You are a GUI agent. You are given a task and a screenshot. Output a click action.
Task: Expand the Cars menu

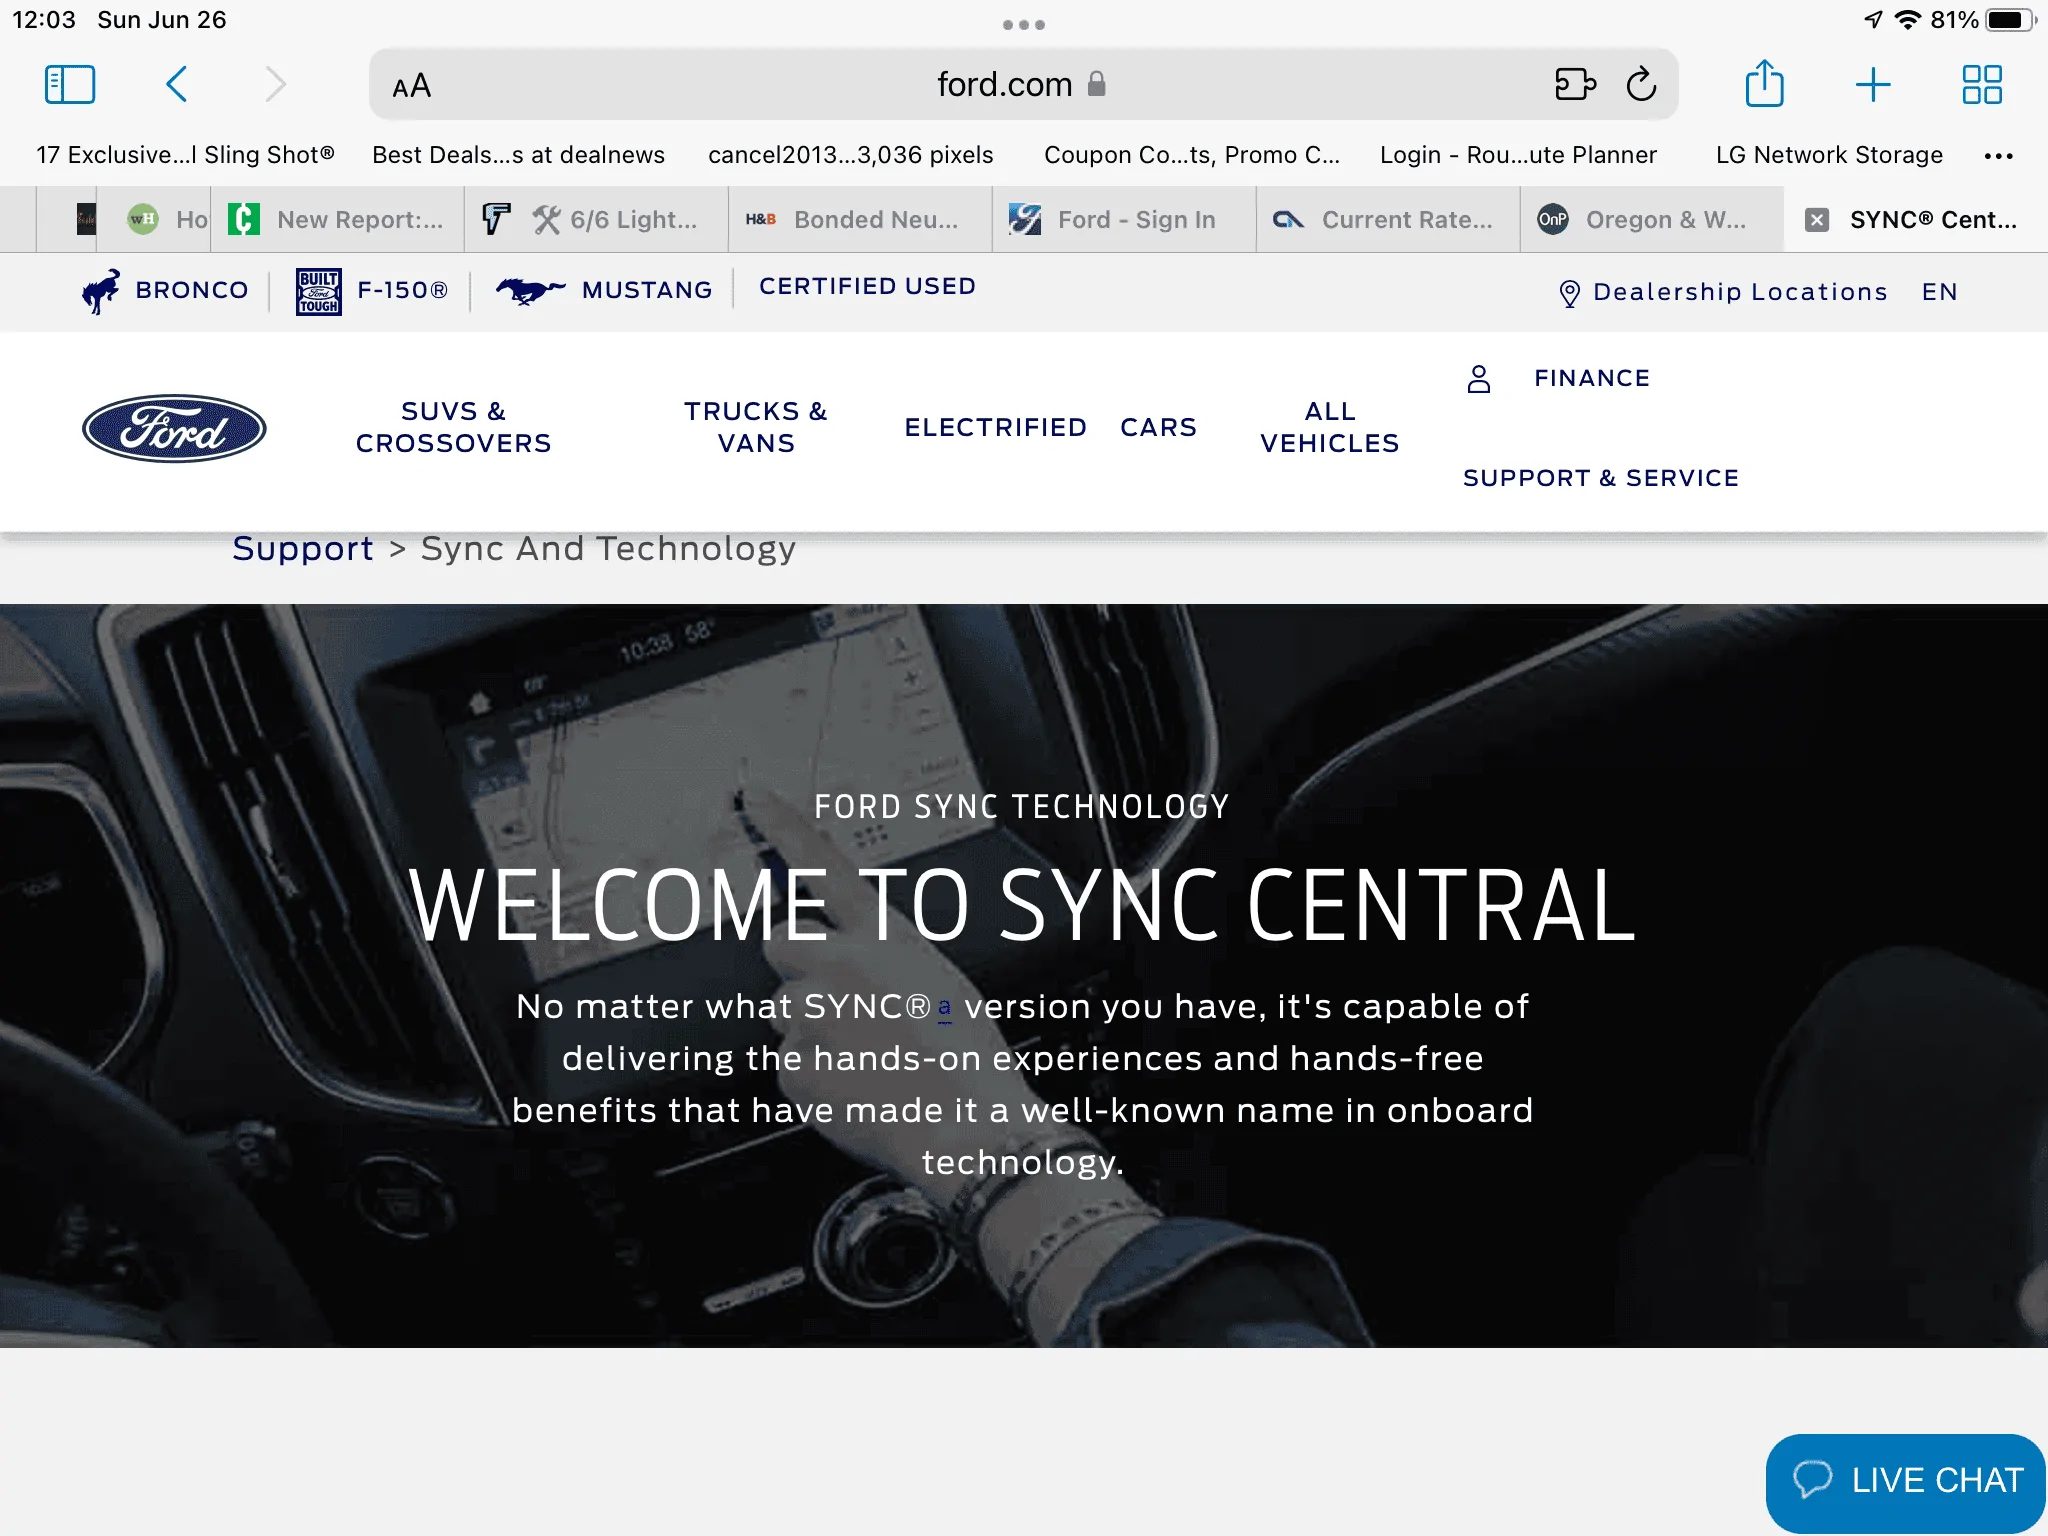(x=1158, y=427)
